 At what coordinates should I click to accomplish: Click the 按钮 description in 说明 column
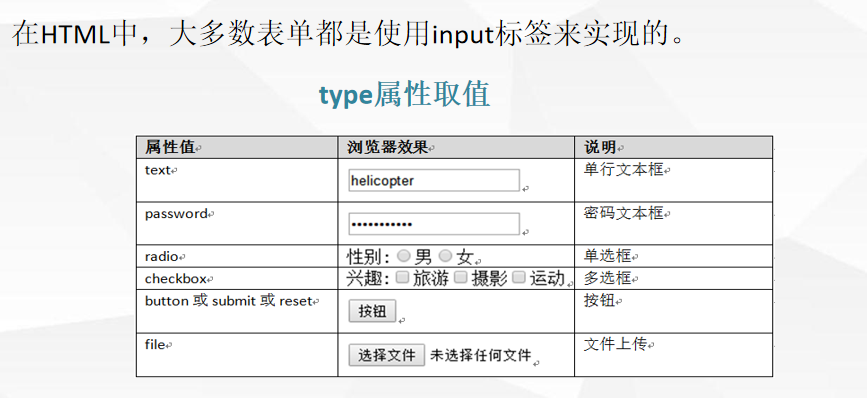click(600, 300)
